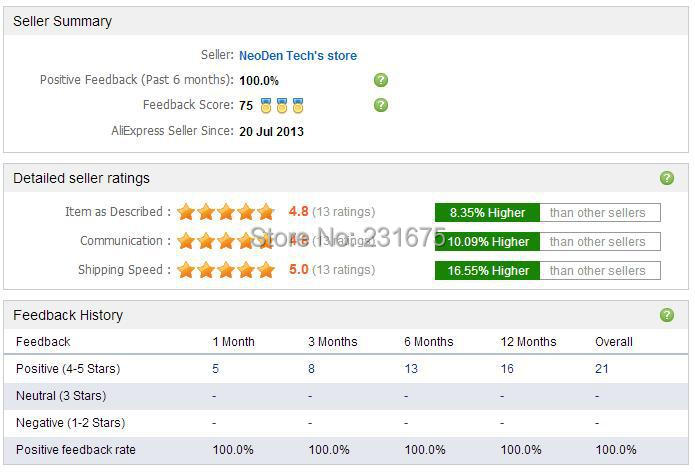
Task: Open 6 Months positive feedback count 13
Action: pos(411,369)
